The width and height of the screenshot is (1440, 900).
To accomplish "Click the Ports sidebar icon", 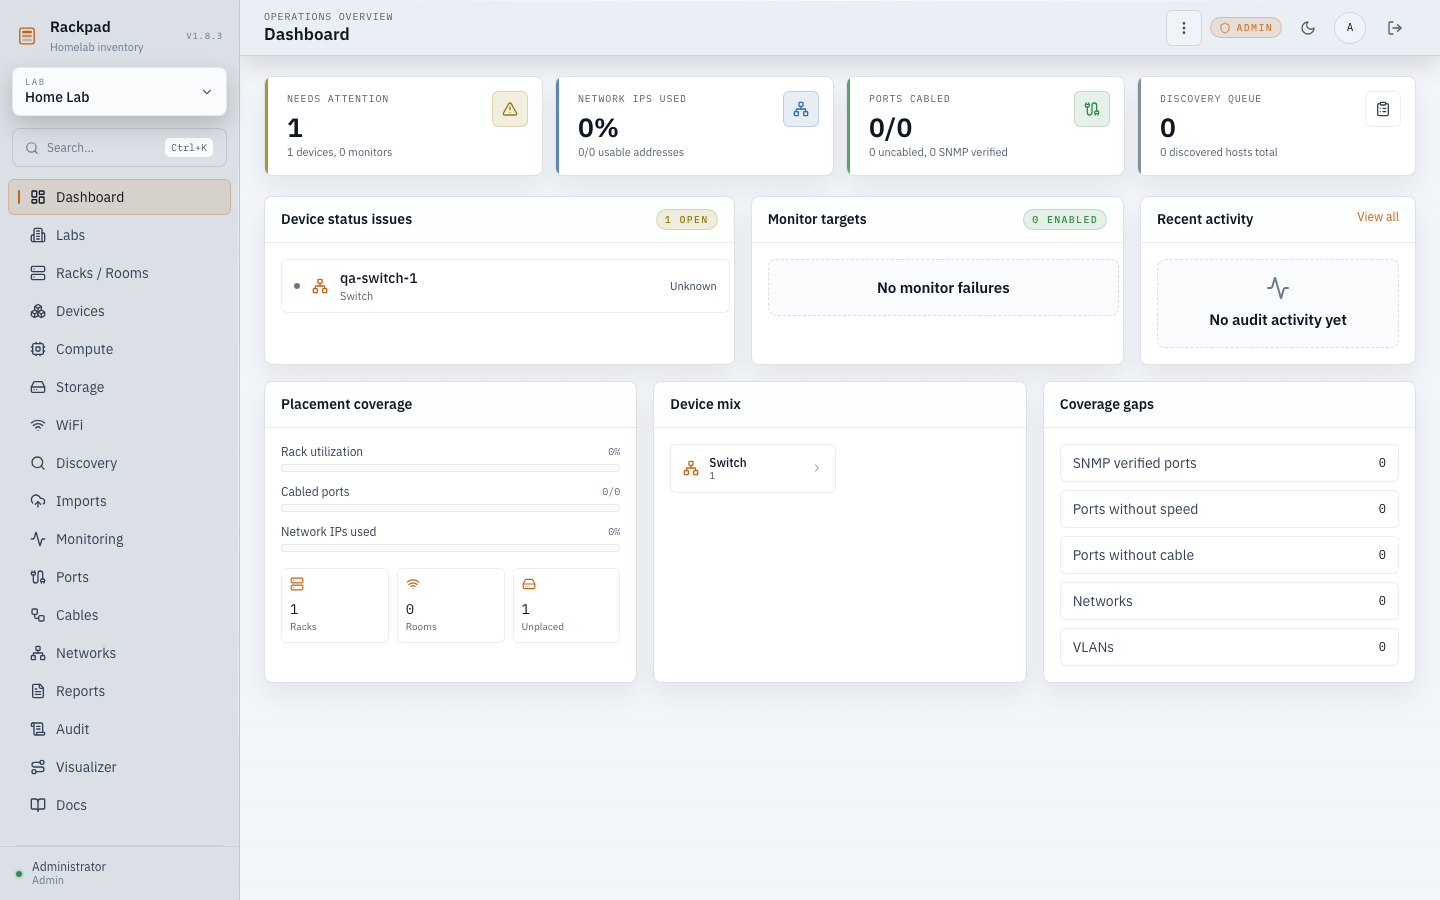I will [x=38, y=577].
